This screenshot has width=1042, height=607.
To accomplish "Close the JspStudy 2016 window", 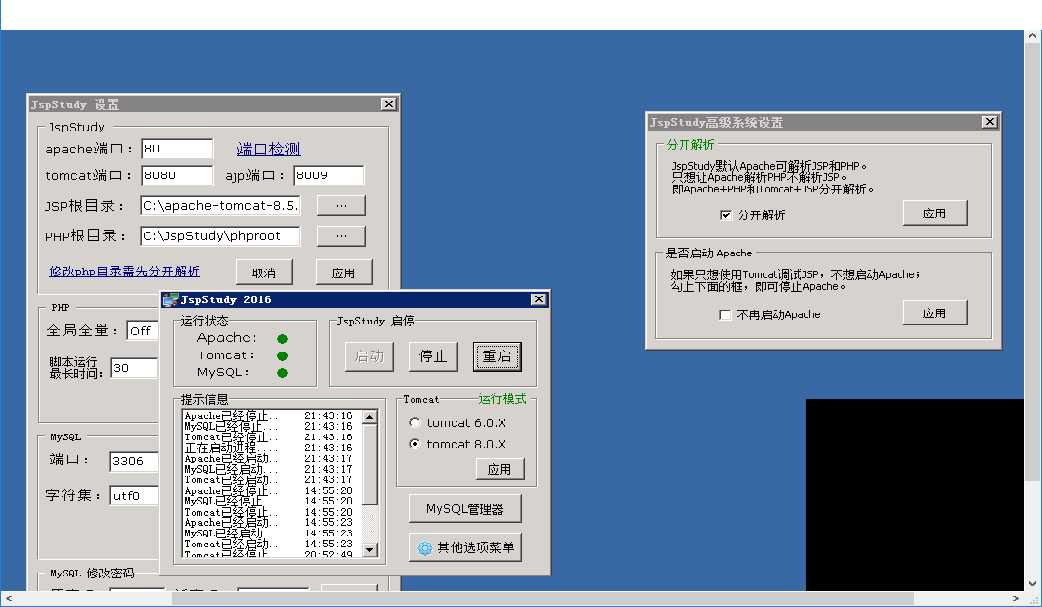I will 539,299.
